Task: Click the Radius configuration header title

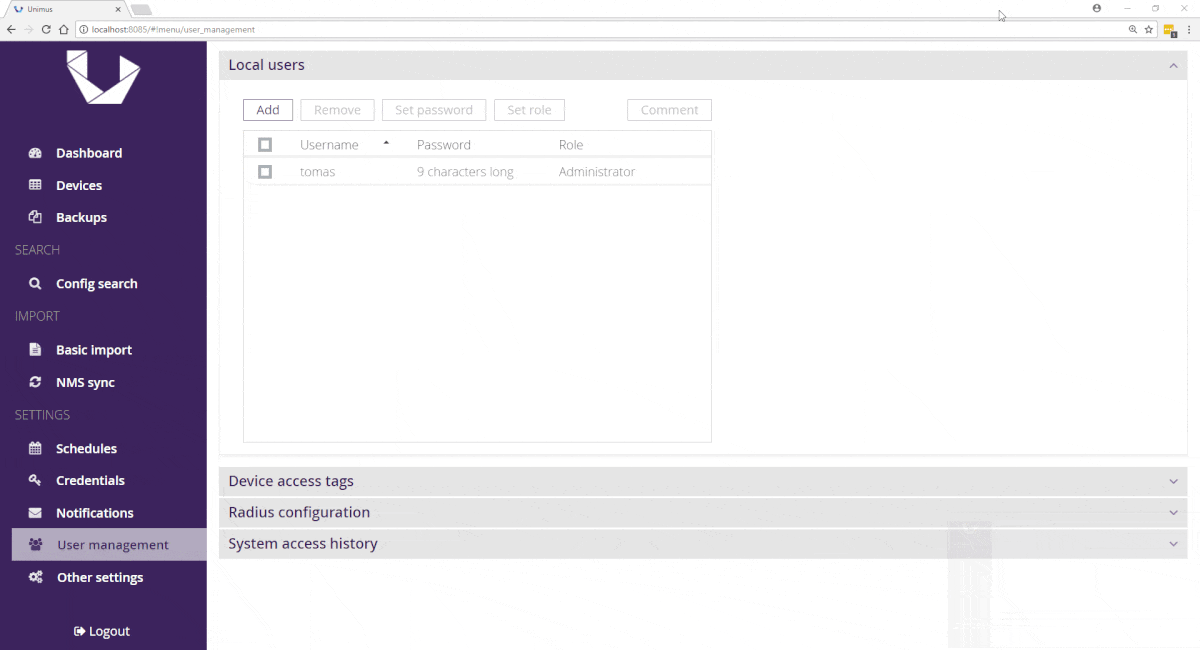Action: (x=299, y=513)
